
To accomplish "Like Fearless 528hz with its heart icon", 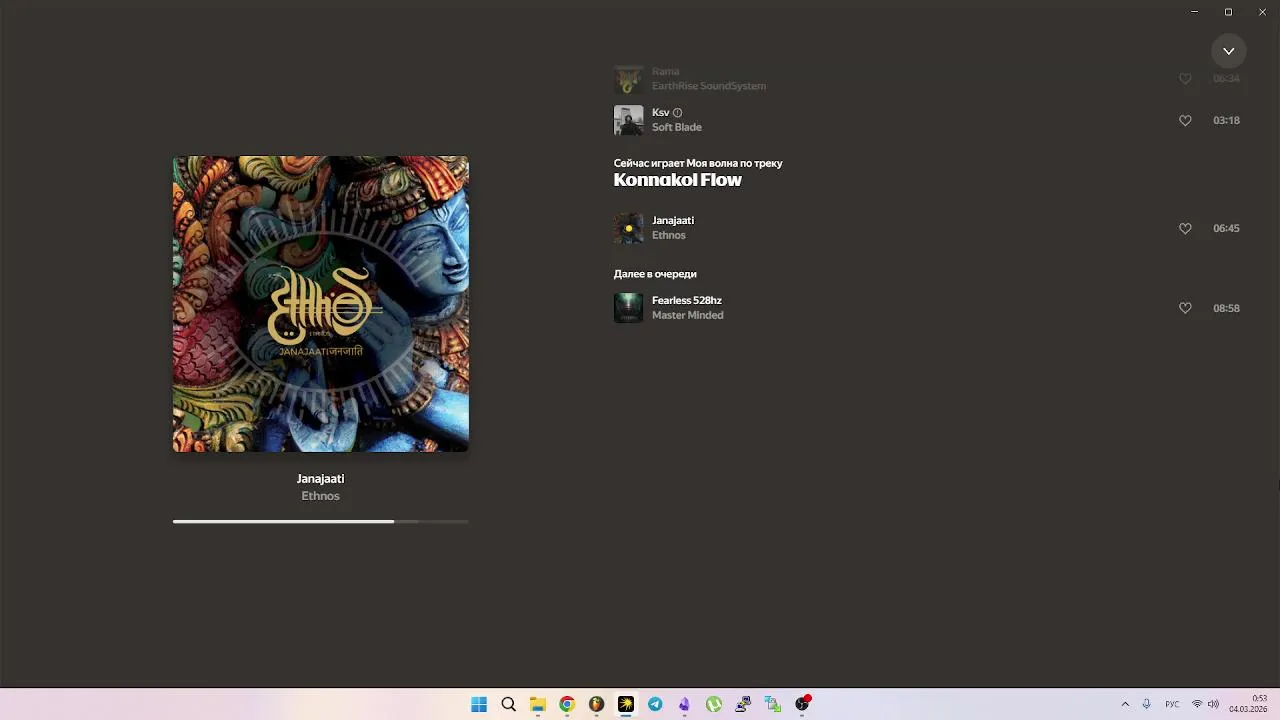I will [1185, 308].
